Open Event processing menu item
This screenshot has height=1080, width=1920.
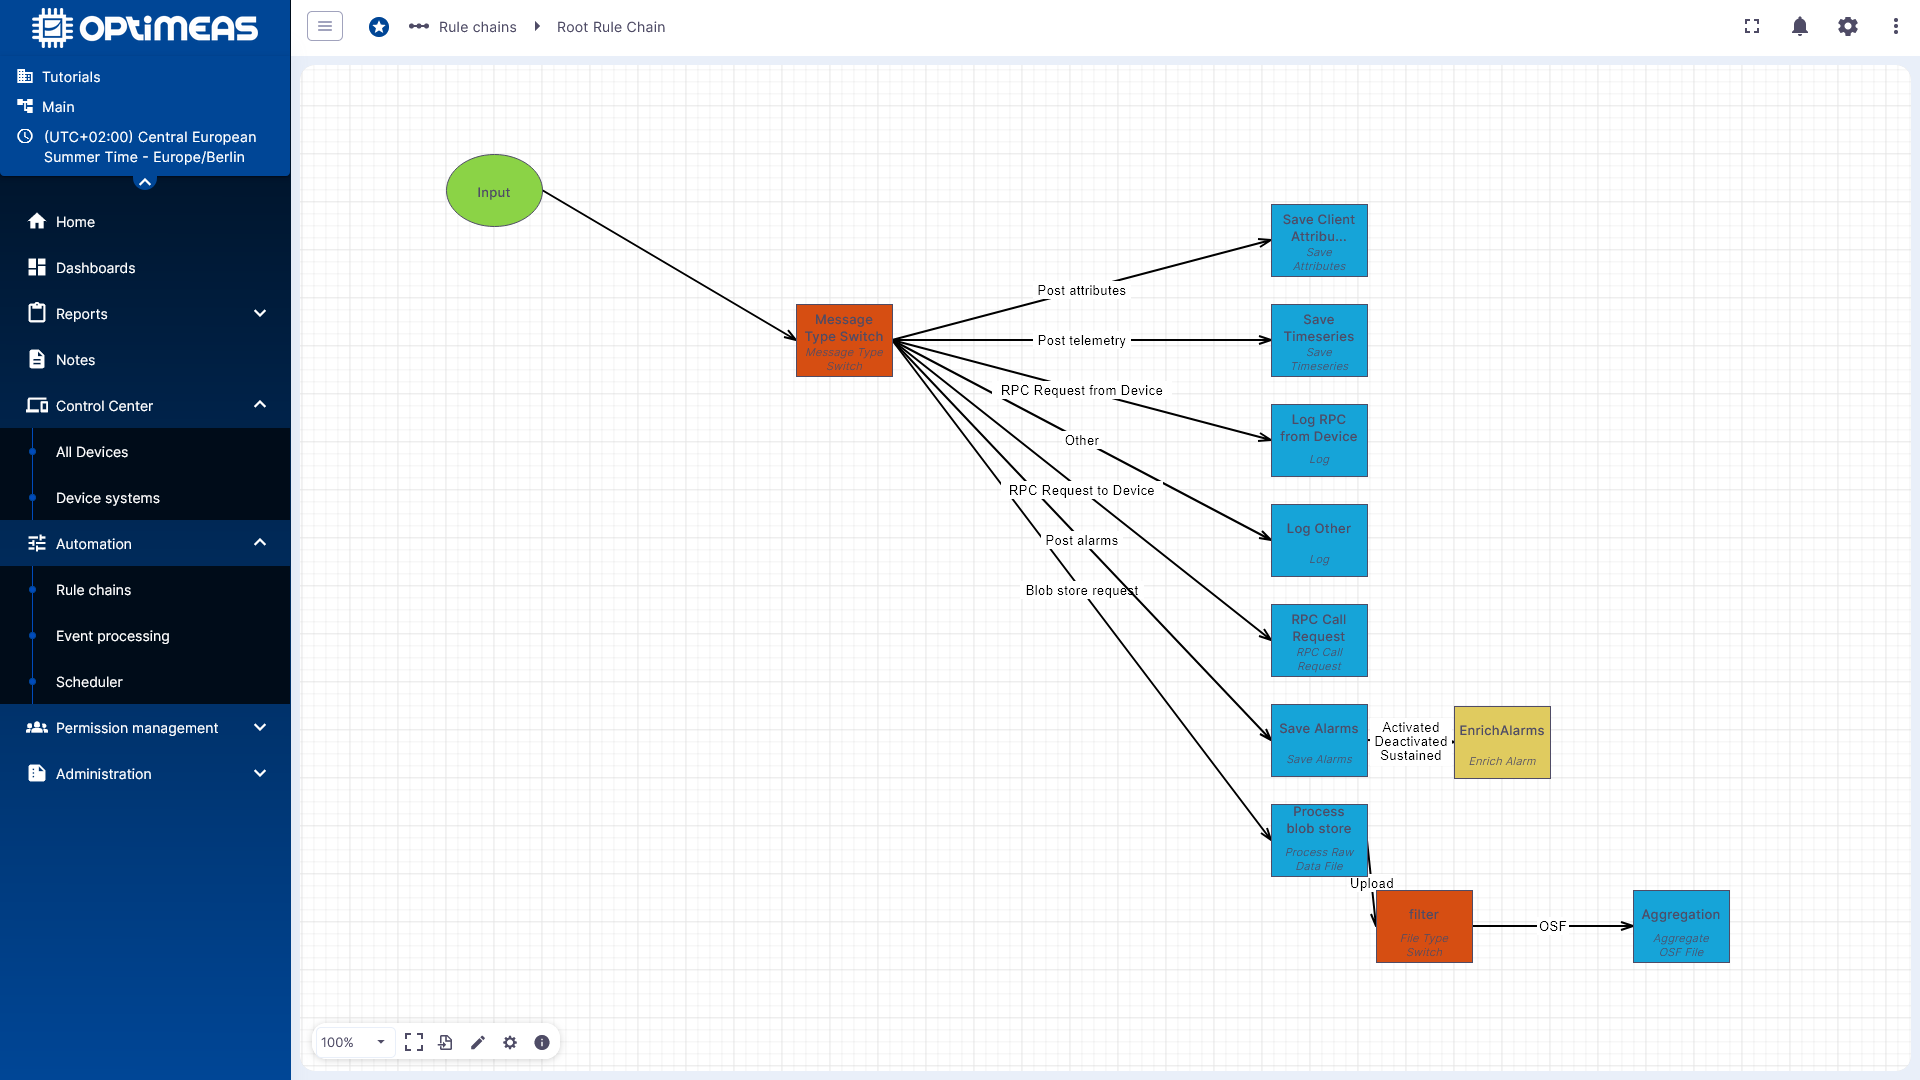tap(145, 636)
